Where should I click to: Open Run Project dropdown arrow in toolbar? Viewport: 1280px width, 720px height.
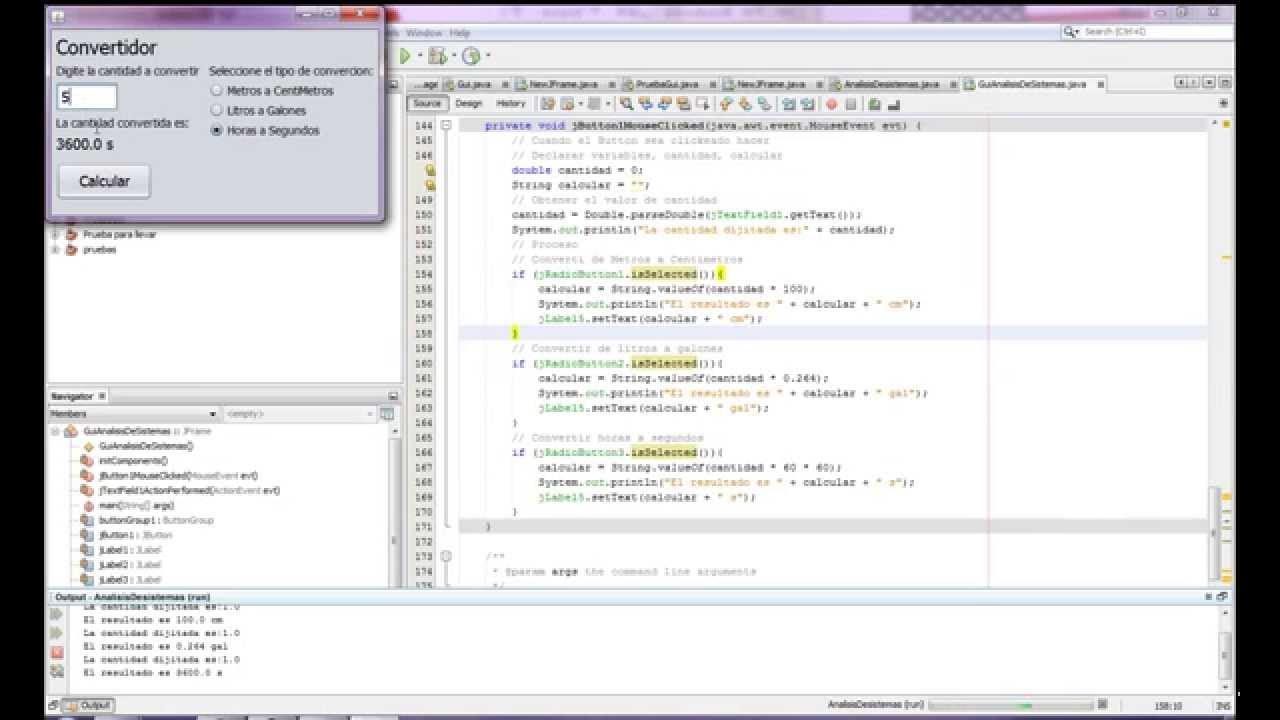click(x=418, y=56)
